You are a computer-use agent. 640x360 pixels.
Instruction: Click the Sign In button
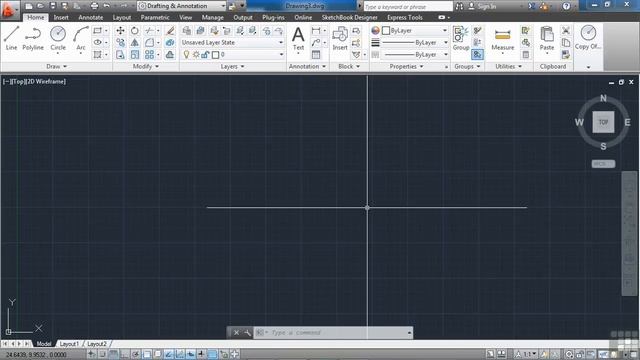pyautogui.click(x=482, y=6)
